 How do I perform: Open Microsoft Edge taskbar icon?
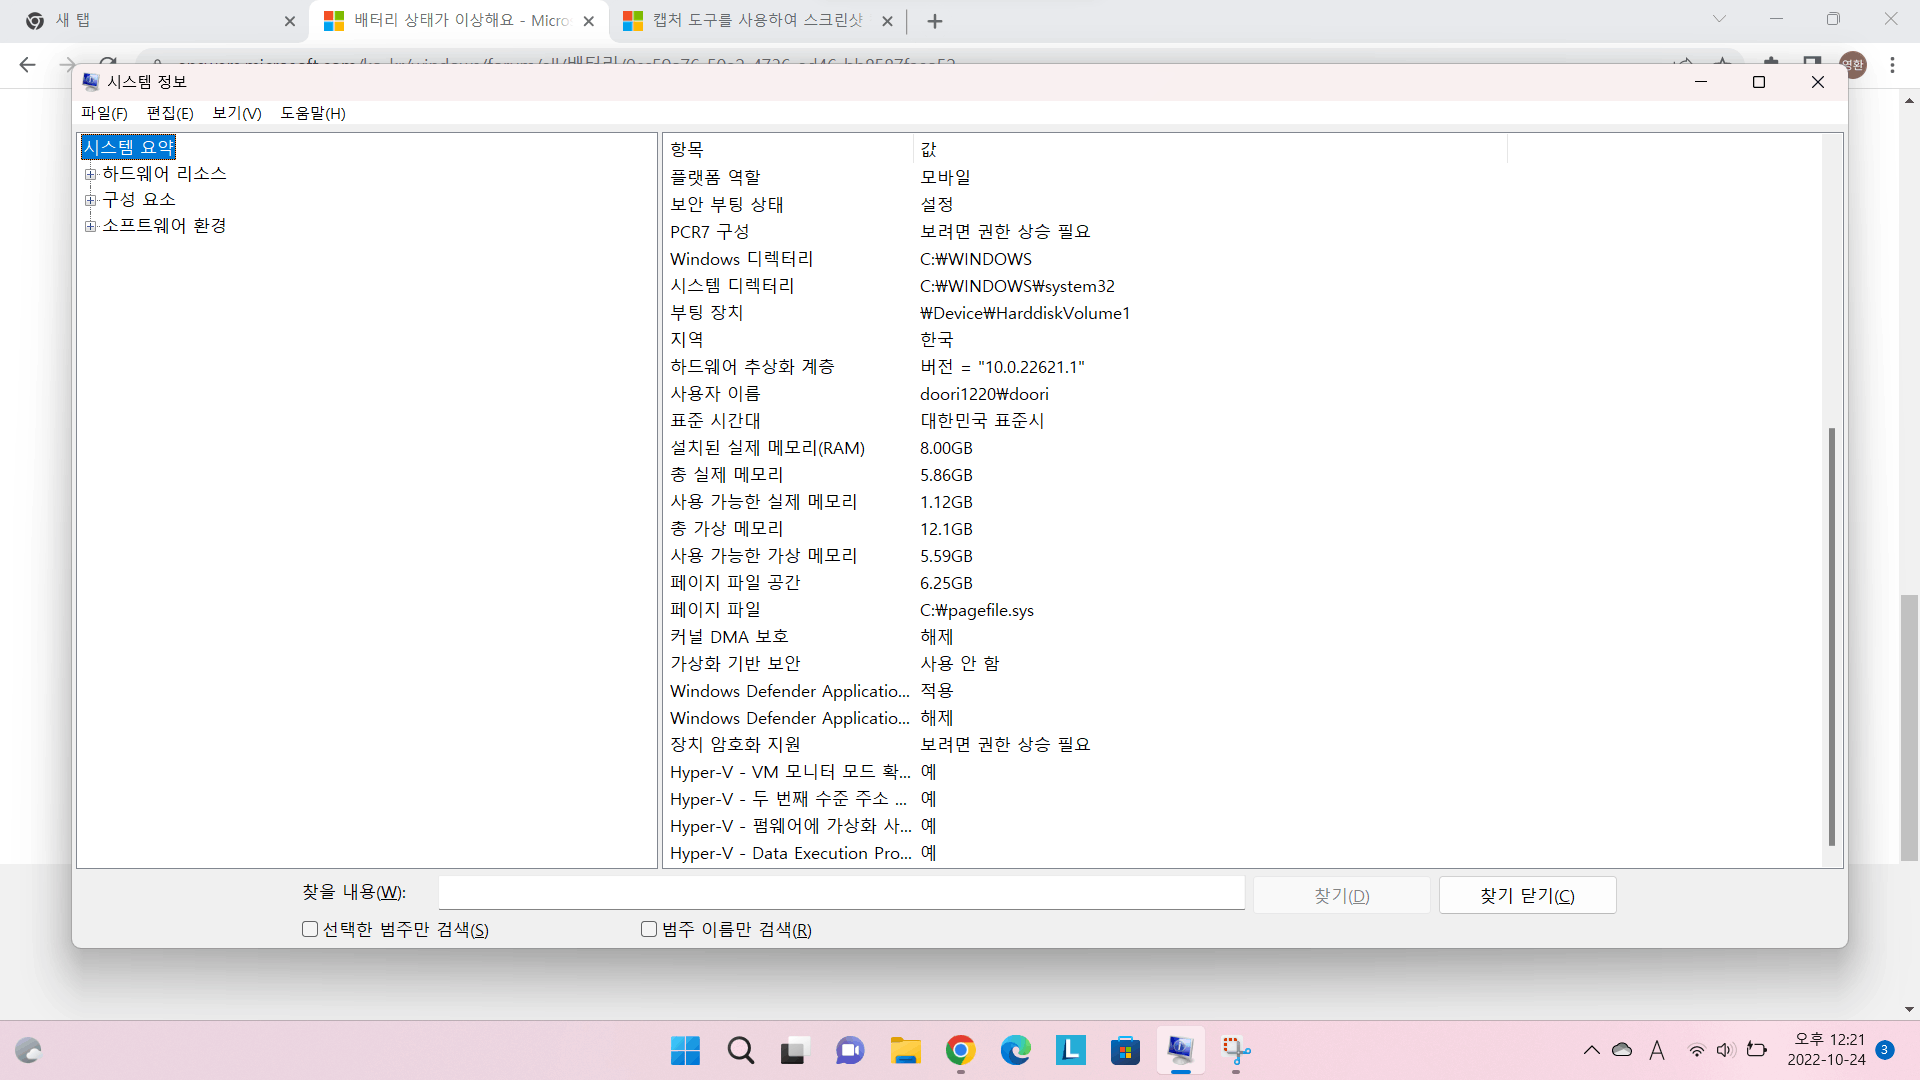tap(1015, 1051)
